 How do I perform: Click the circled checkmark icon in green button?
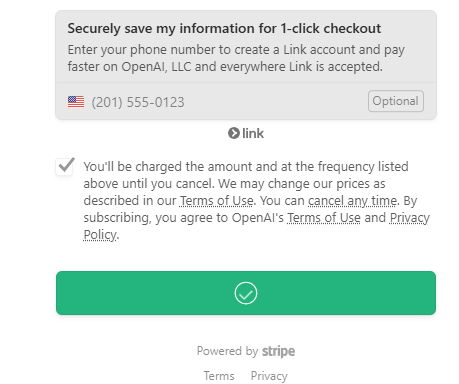pyautogui.click(x=246, y=293)
